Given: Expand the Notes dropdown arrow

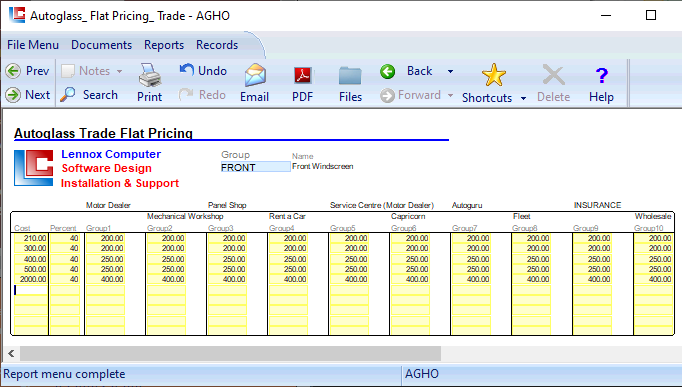Looking at the screenshot, I should (x=119, y=71).
